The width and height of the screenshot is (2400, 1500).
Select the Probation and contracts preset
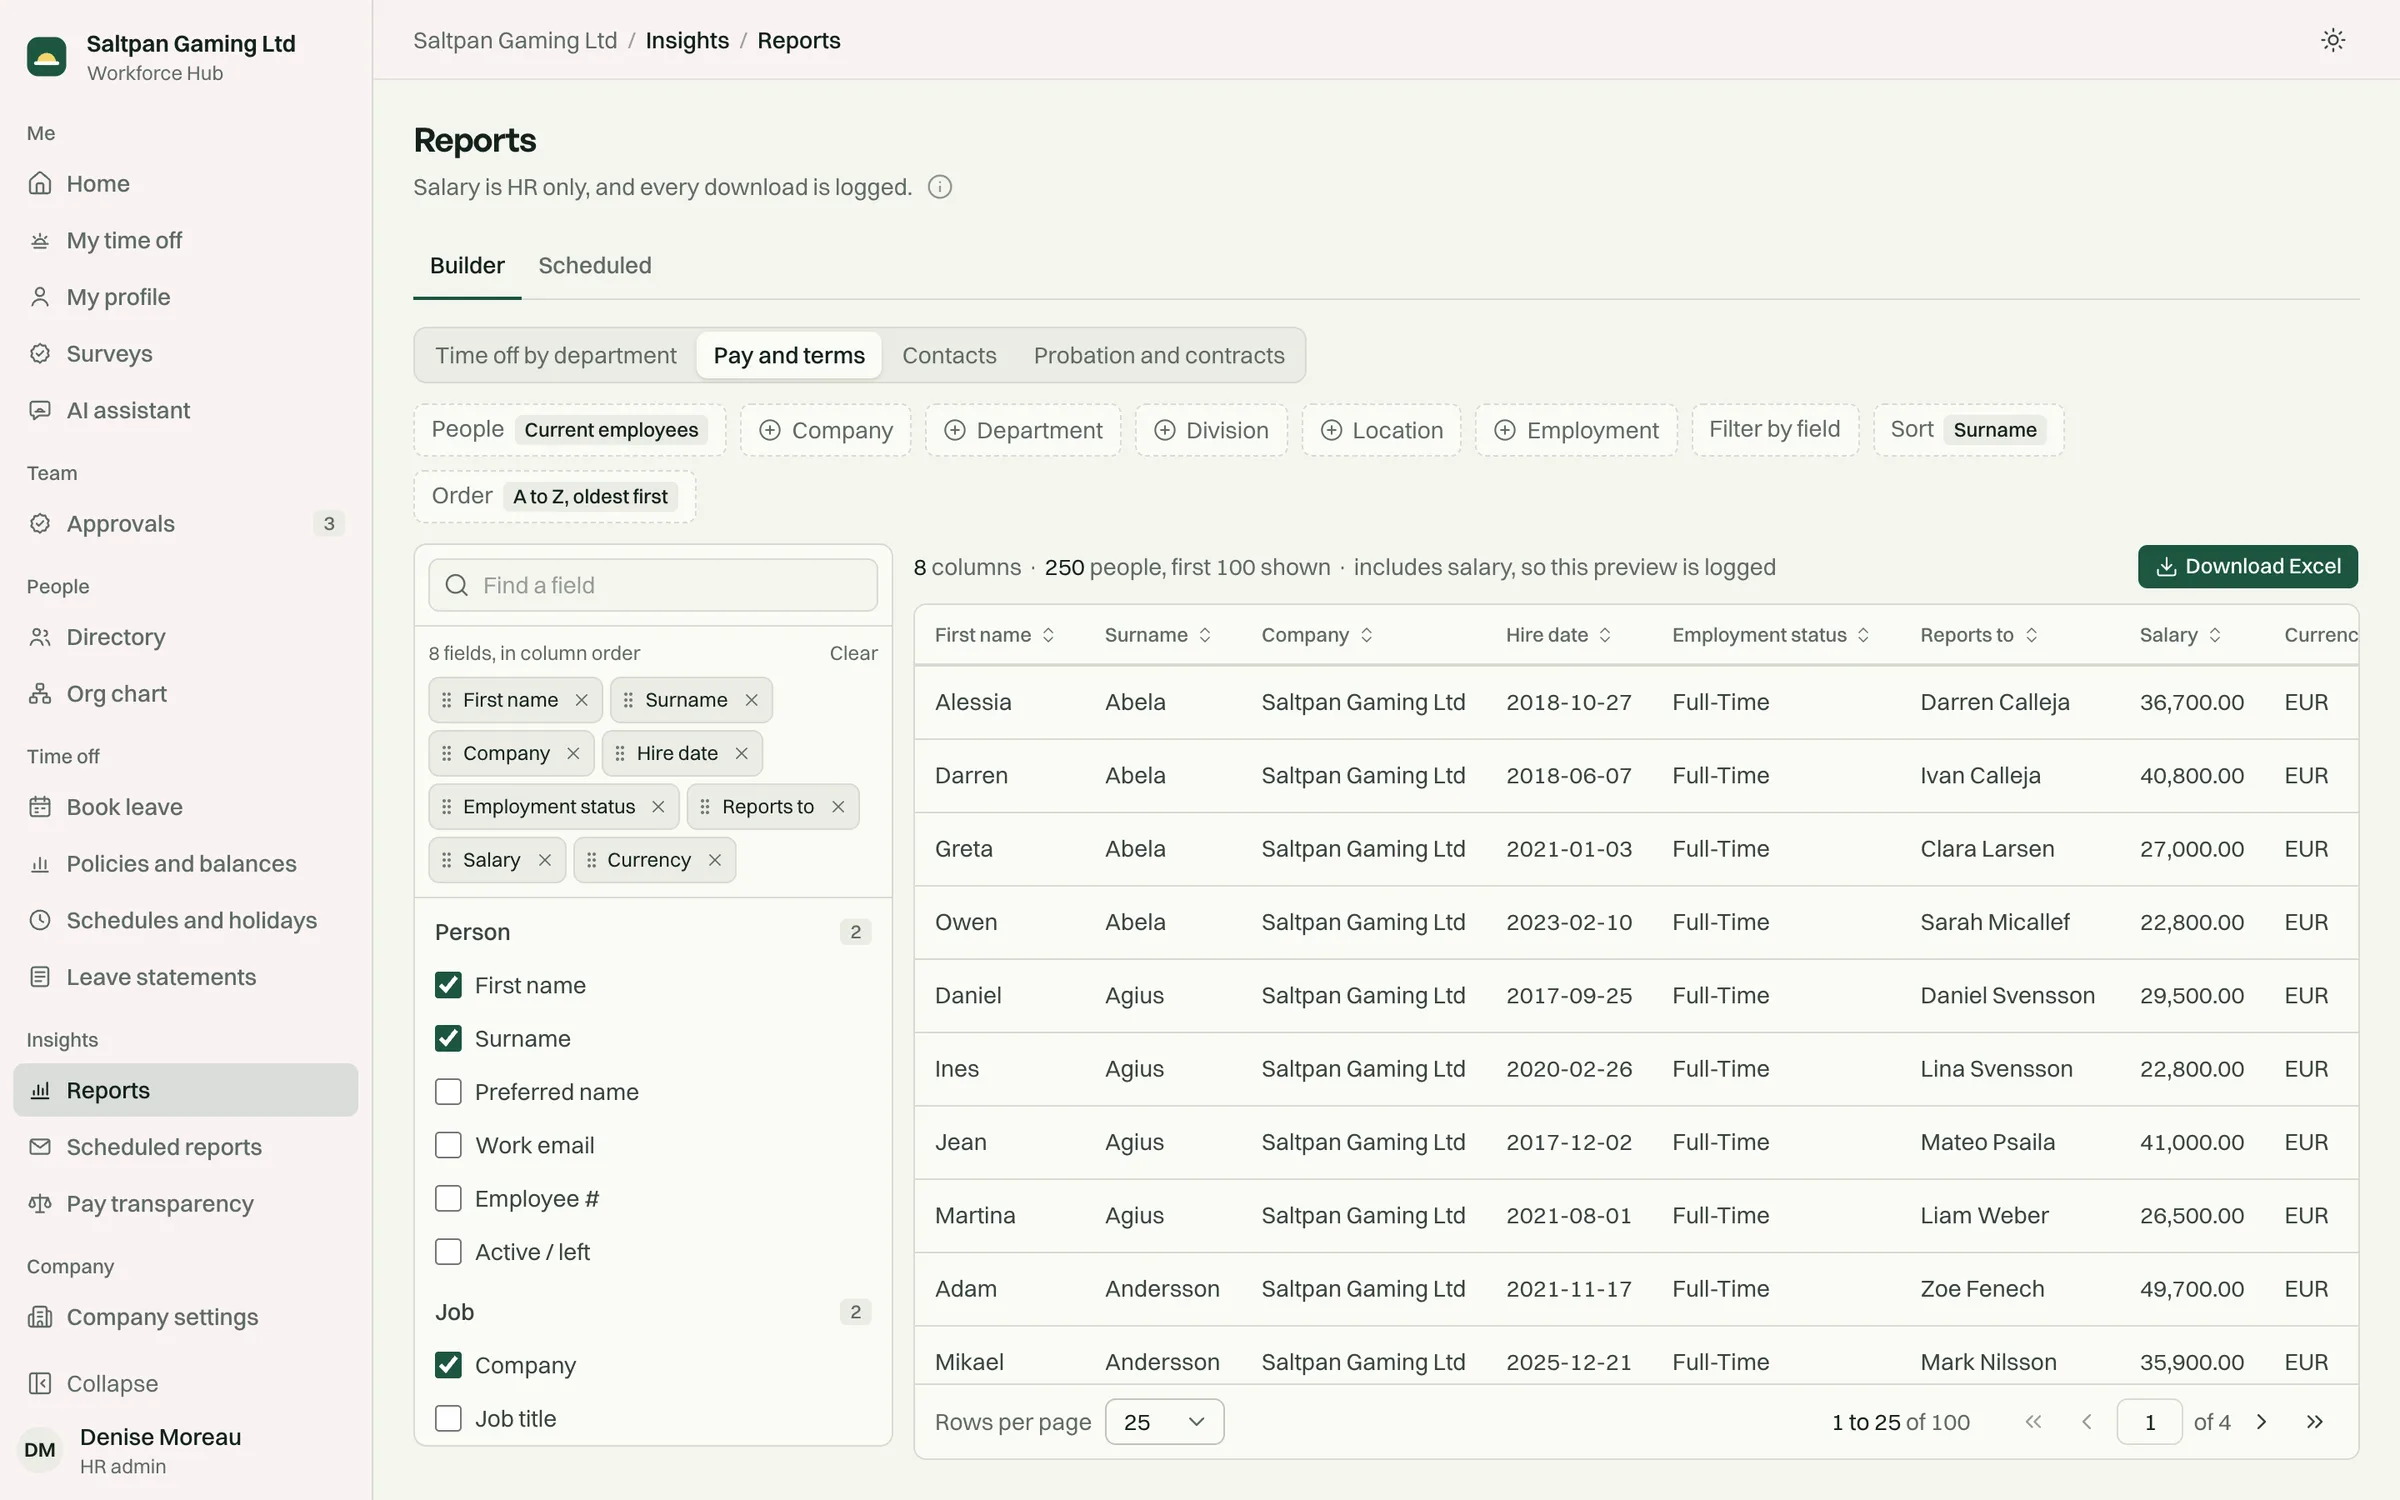[1159, 356]
